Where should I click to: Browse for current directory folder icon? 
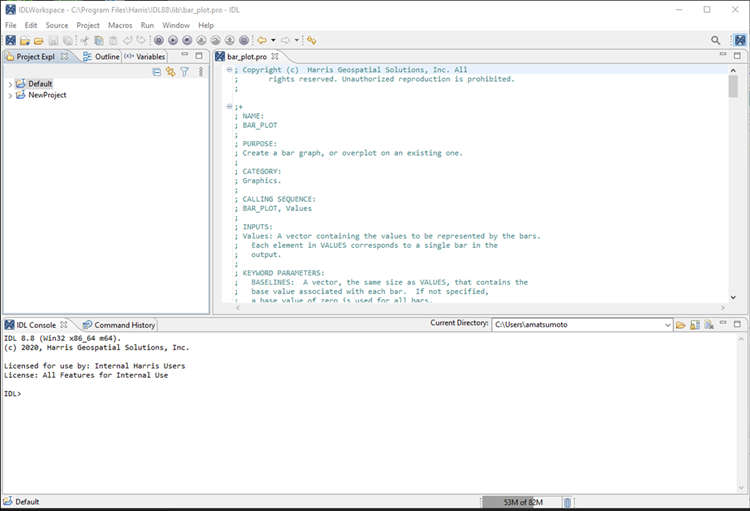[681, 325]
